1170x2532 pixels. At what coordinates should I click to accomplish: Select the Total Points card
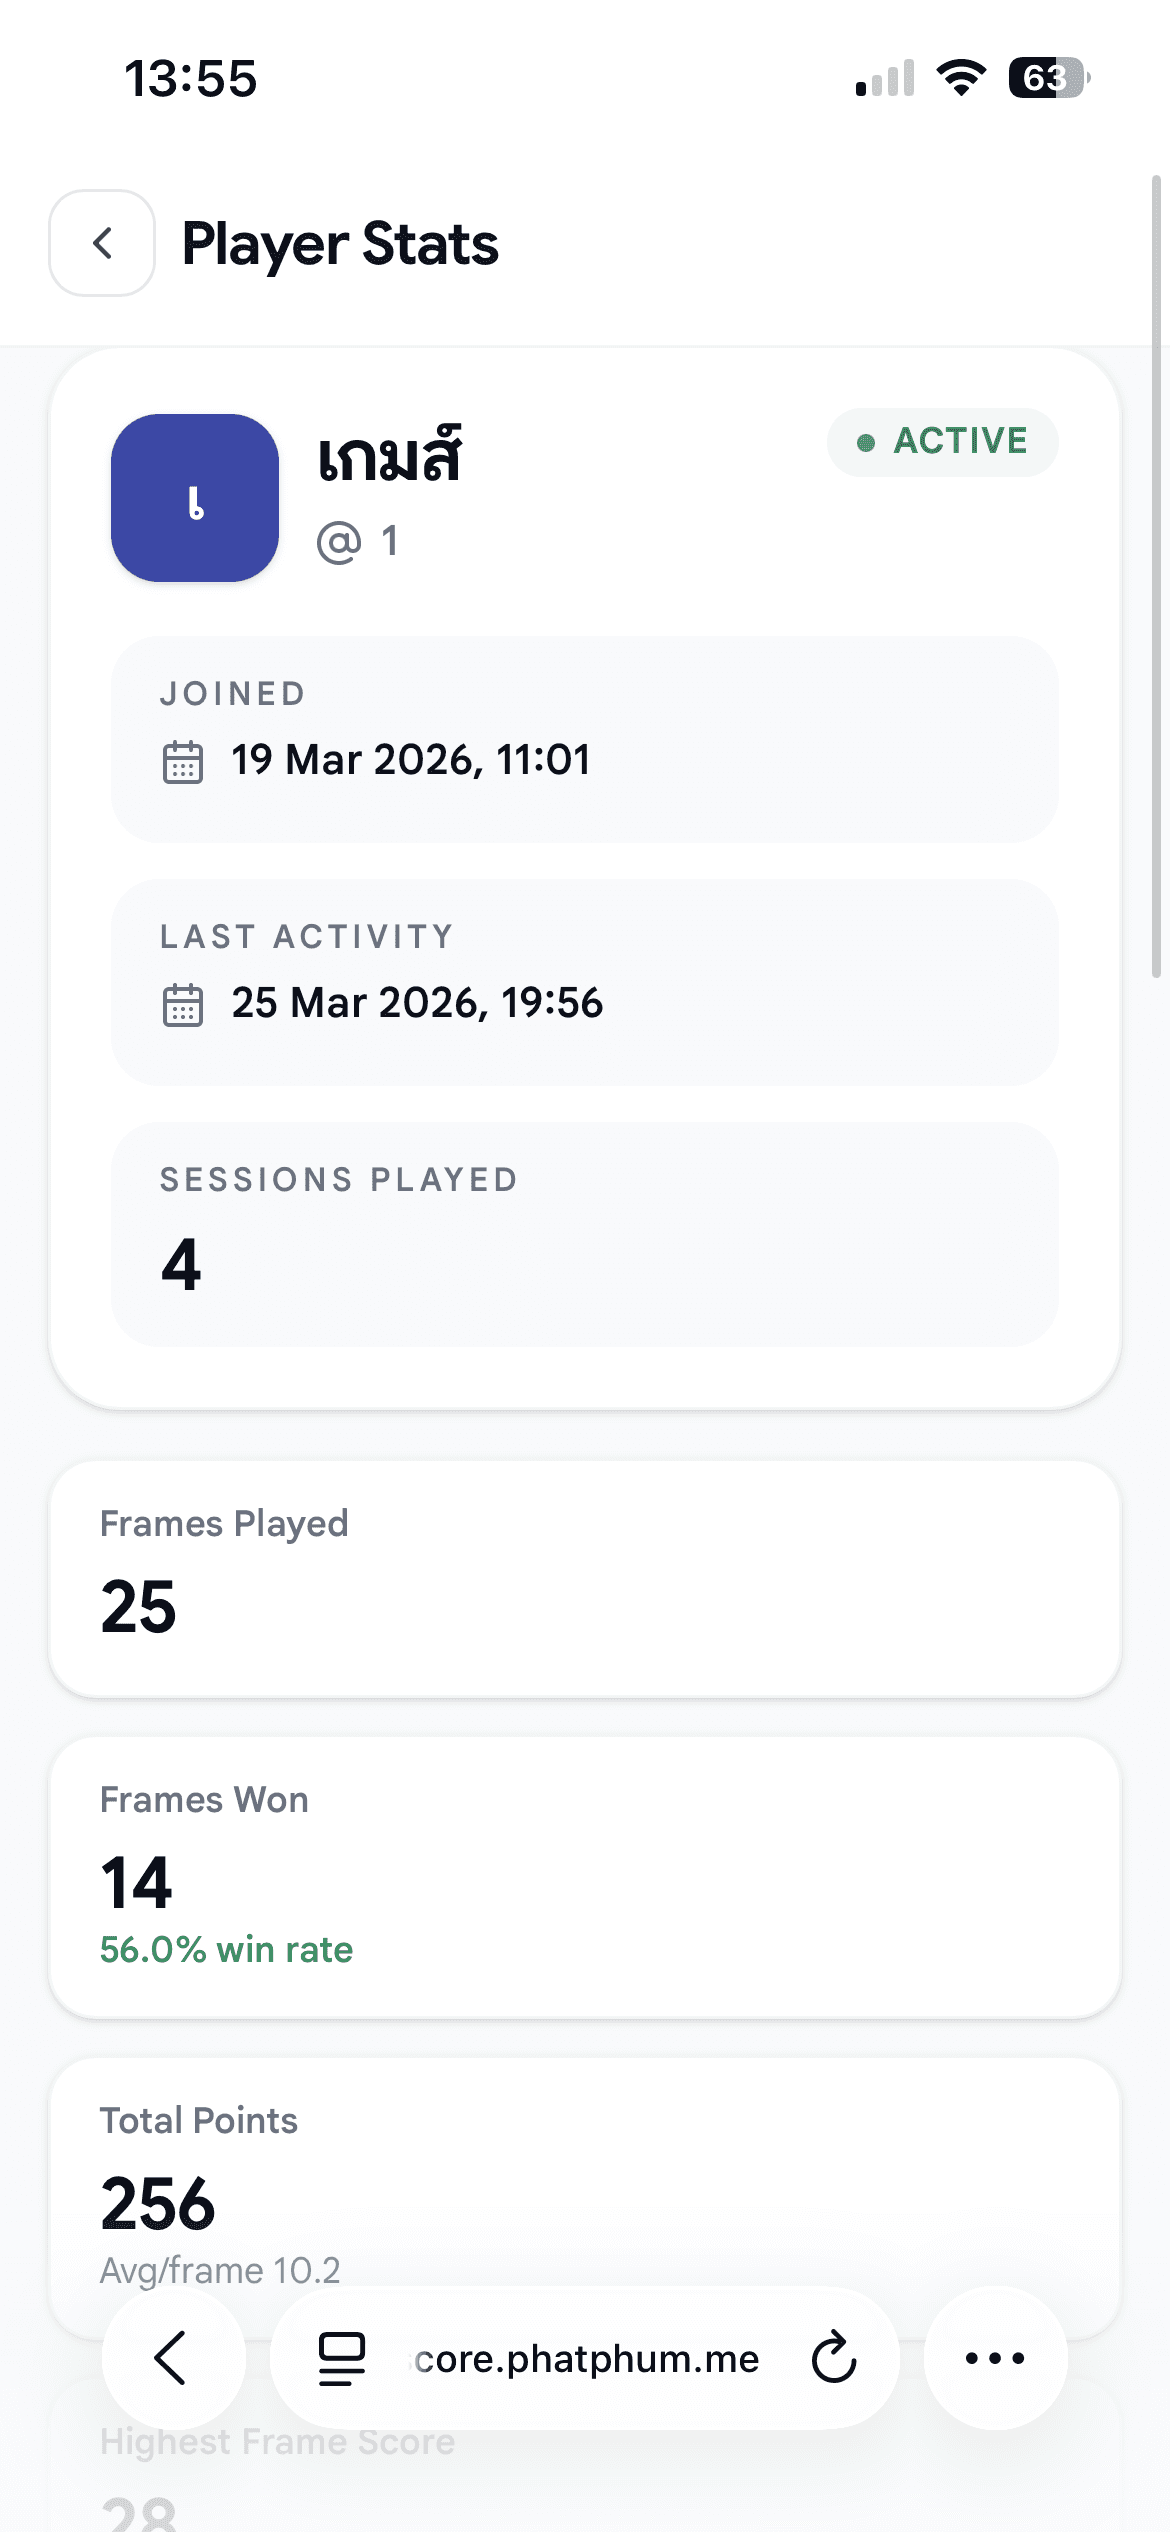coord(584,2170)
